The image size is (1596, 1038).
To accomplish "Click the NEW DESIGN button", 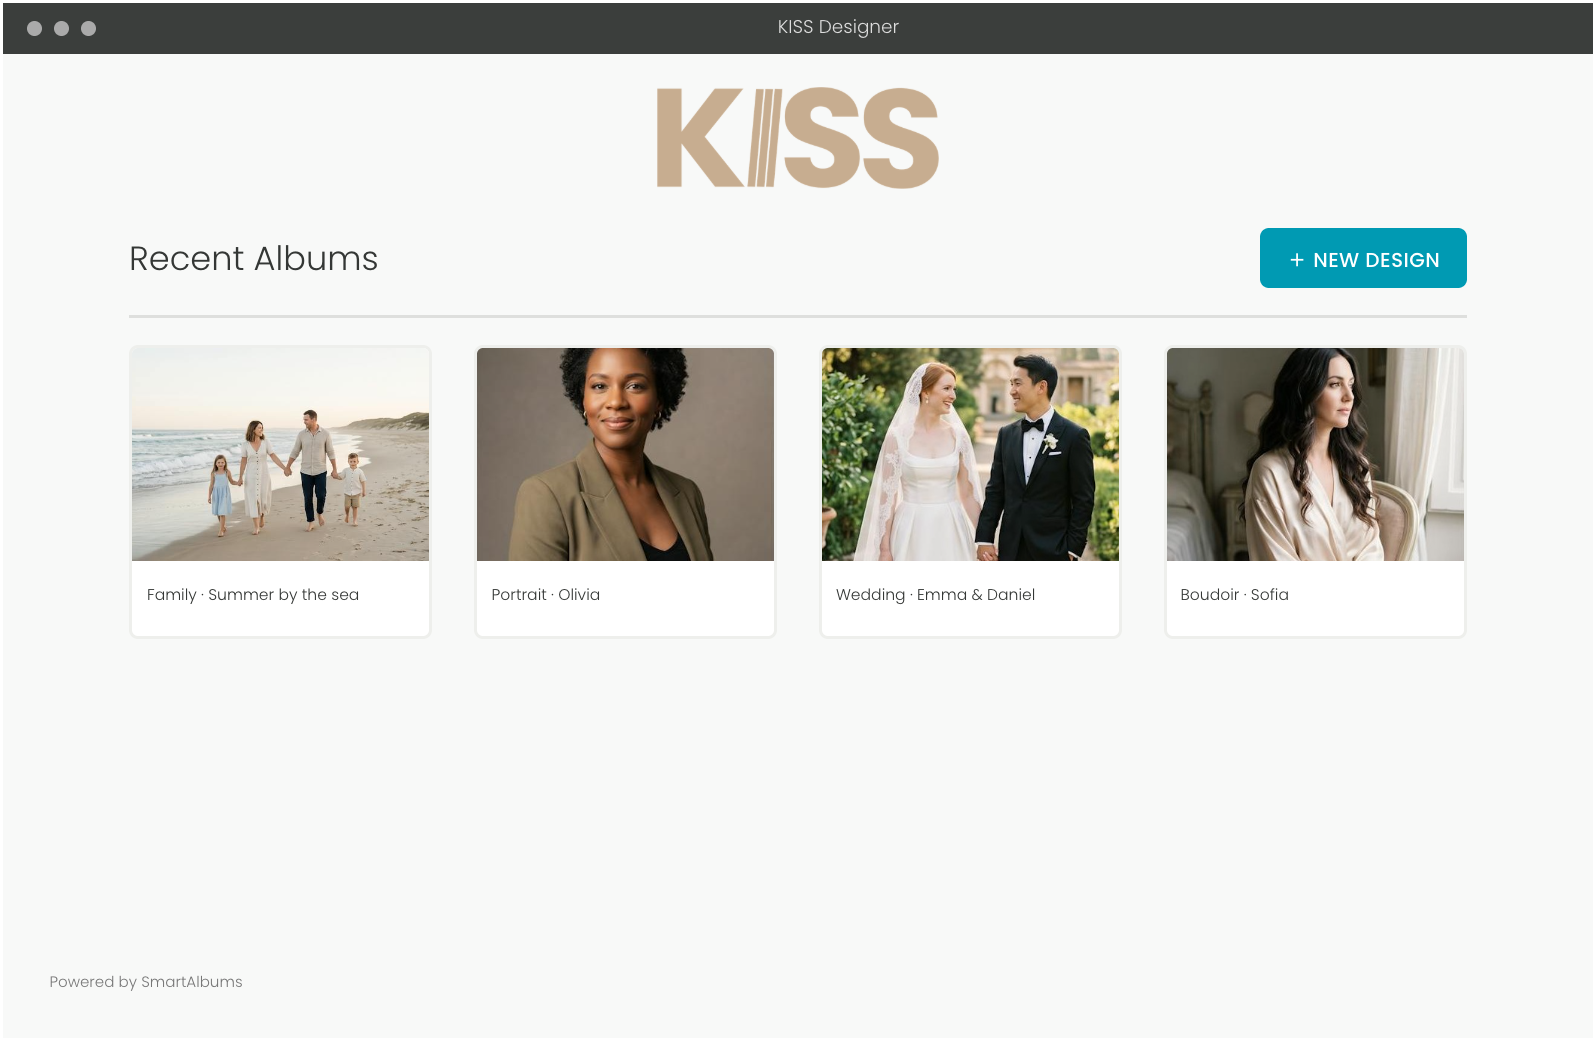I will coord(1363,258).
